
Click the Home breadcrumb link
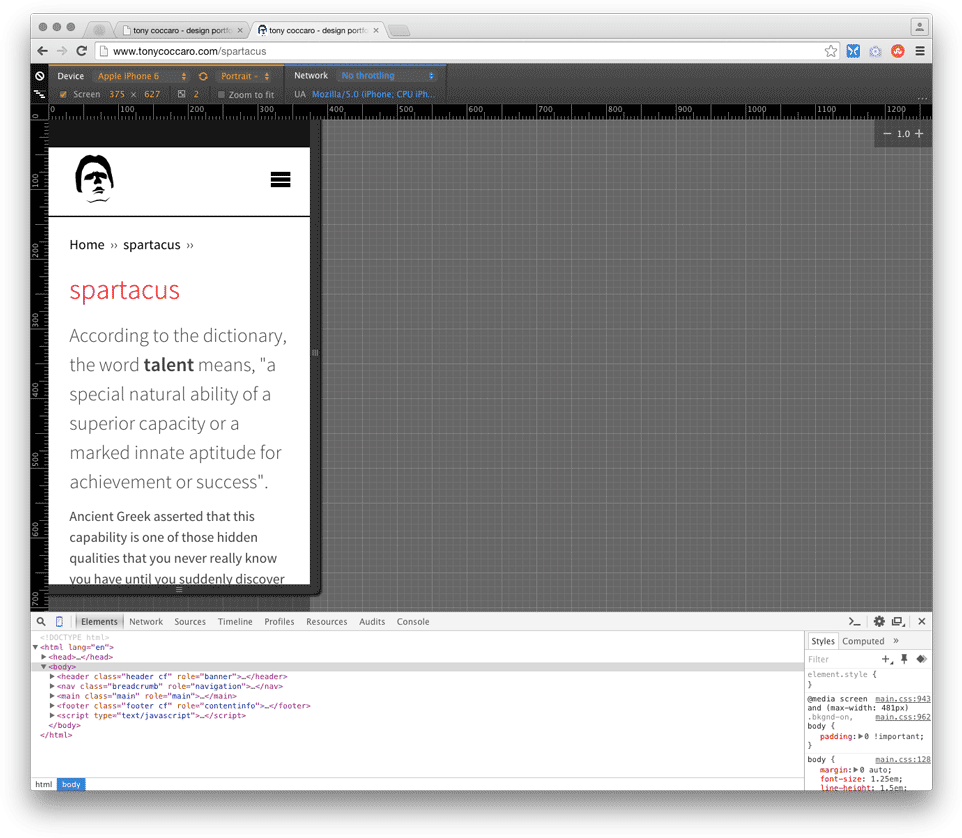(87, 245)
